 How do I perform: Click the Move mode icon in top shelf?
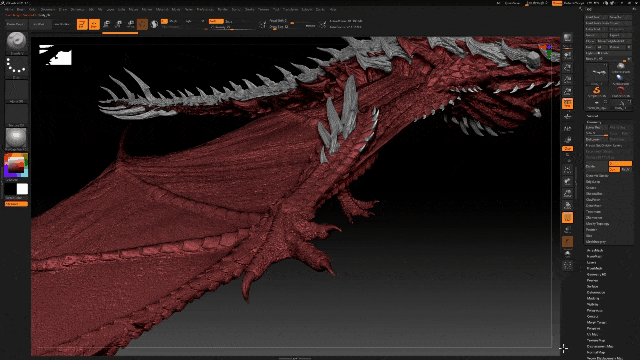point(107,24)
